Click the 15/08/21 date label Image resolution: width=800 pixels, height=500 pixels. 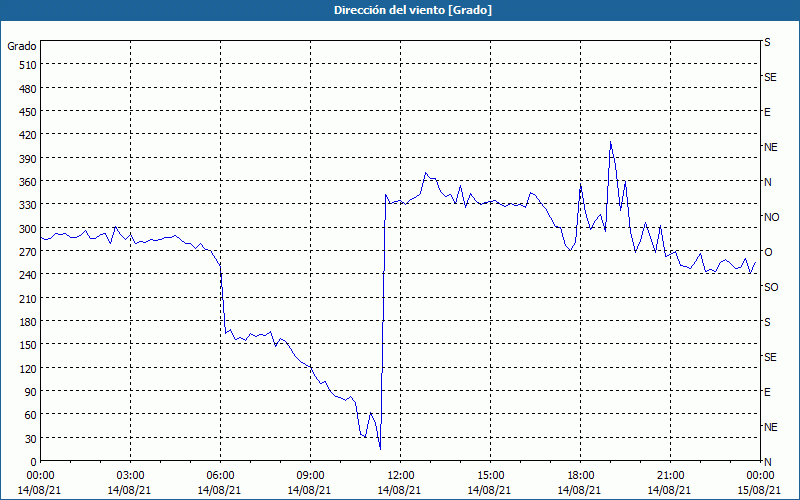[x=759, y=490]
